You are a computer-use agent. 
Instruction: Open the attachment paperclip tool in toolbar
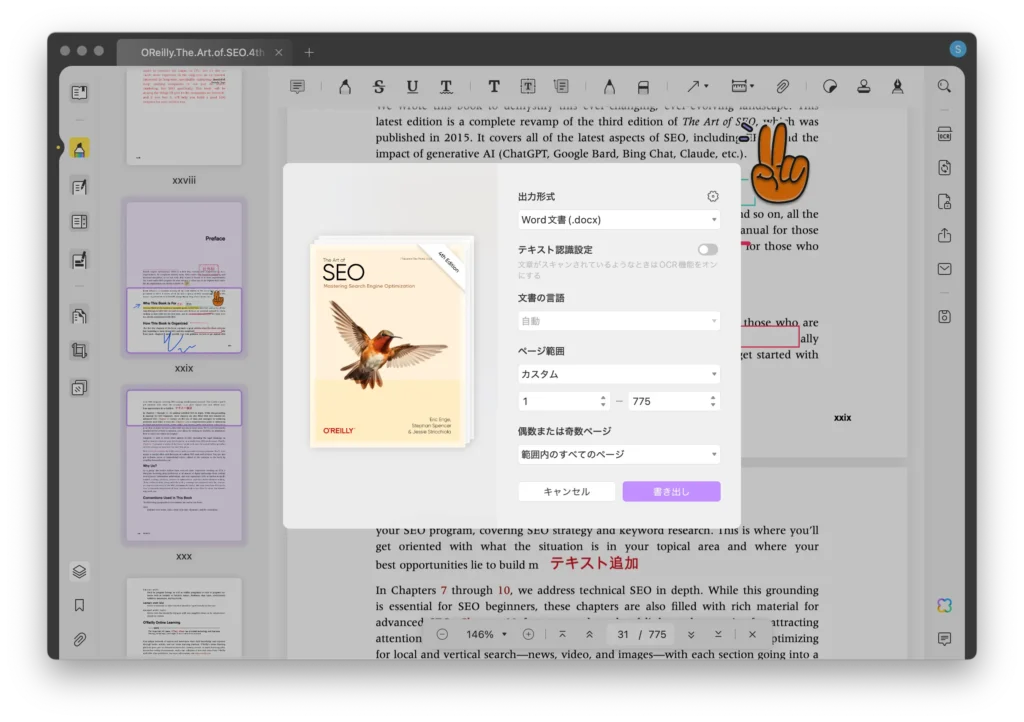click(x=783, y=87)
